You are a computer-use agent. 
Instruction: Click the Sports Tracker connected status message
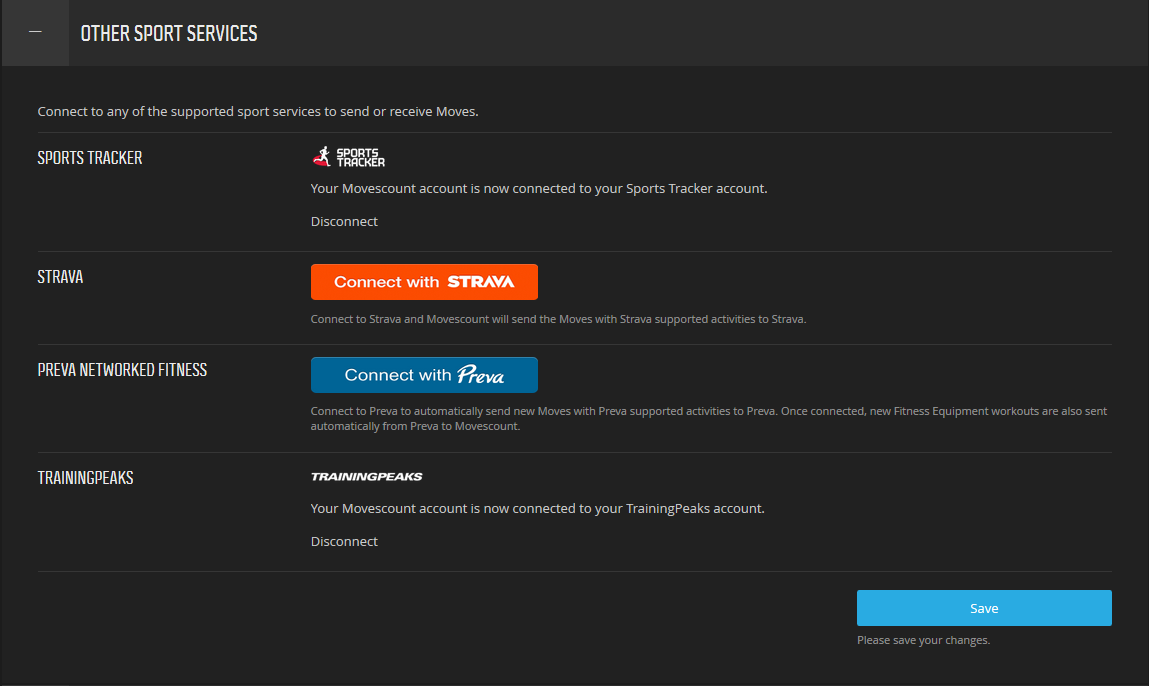pos(539,188)
